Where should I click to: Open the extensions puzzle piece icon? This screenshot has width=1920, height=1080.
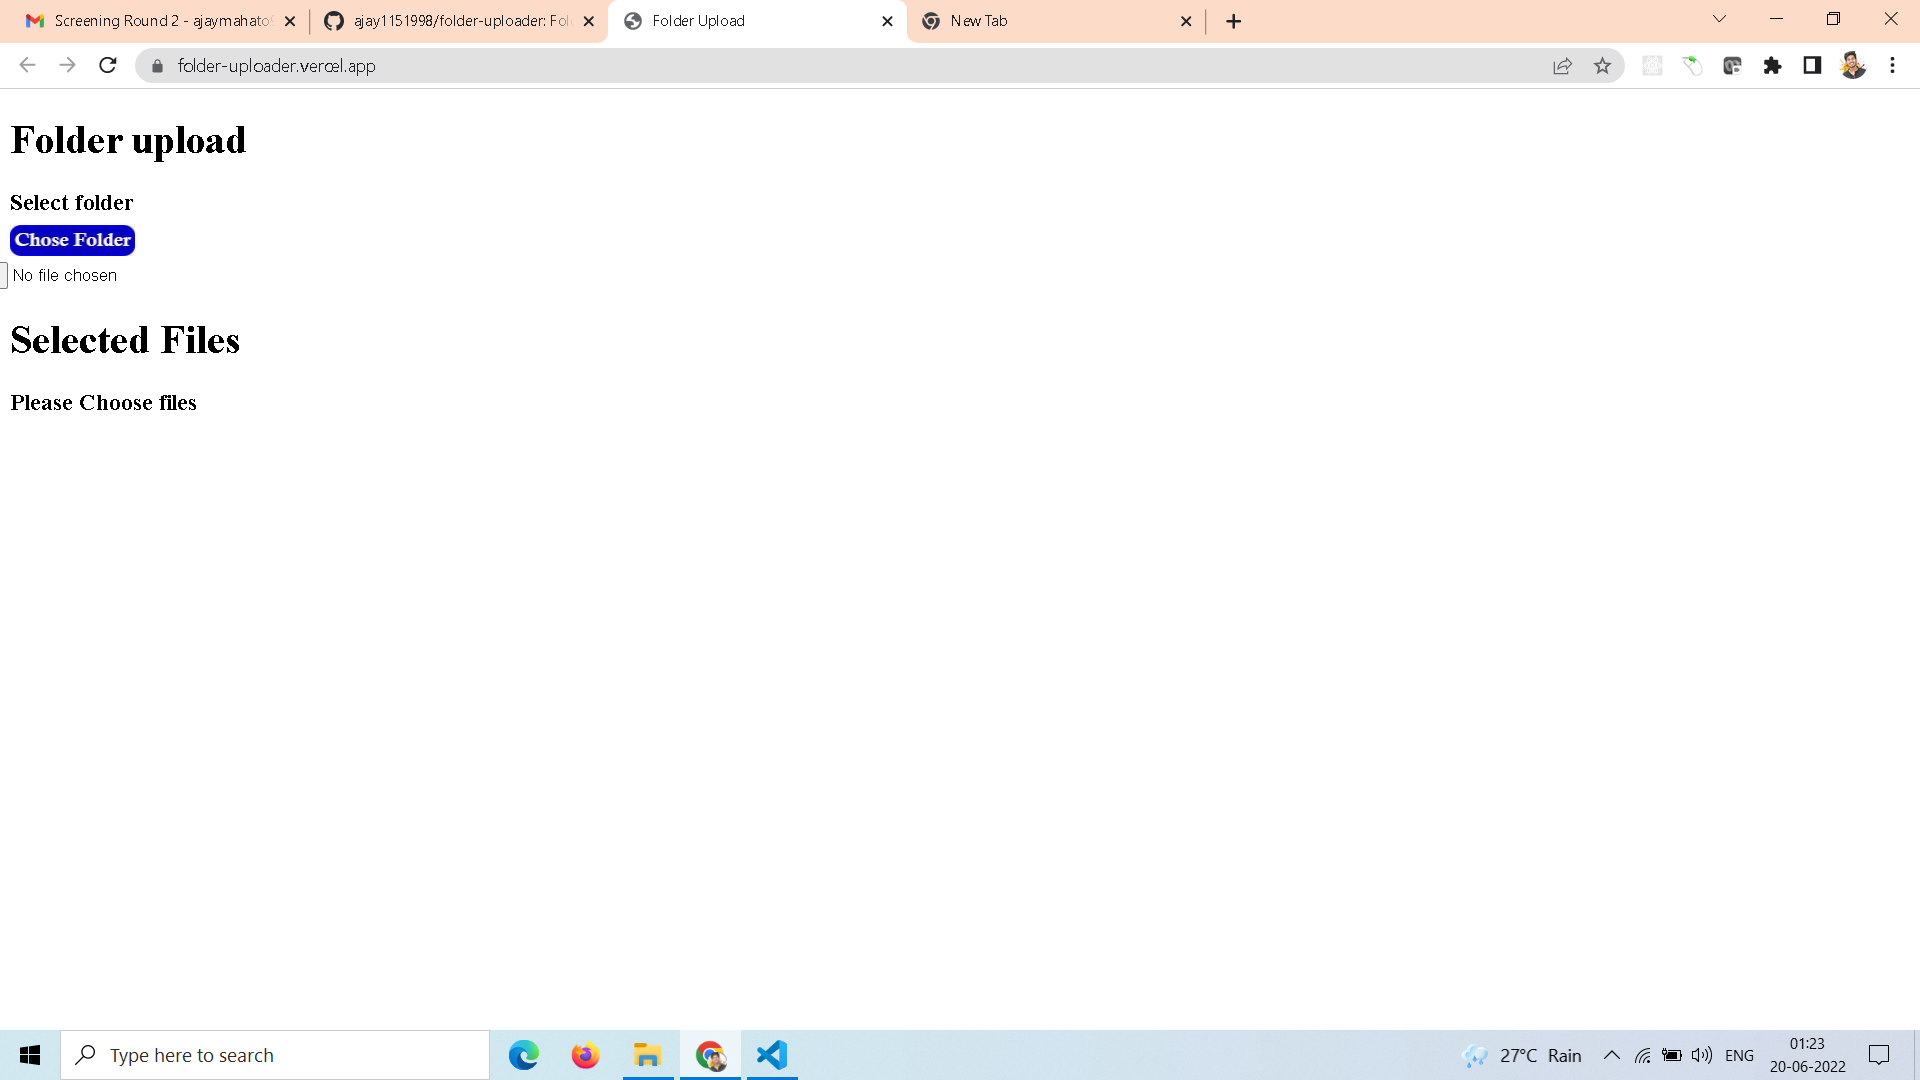pos(1774,65)
